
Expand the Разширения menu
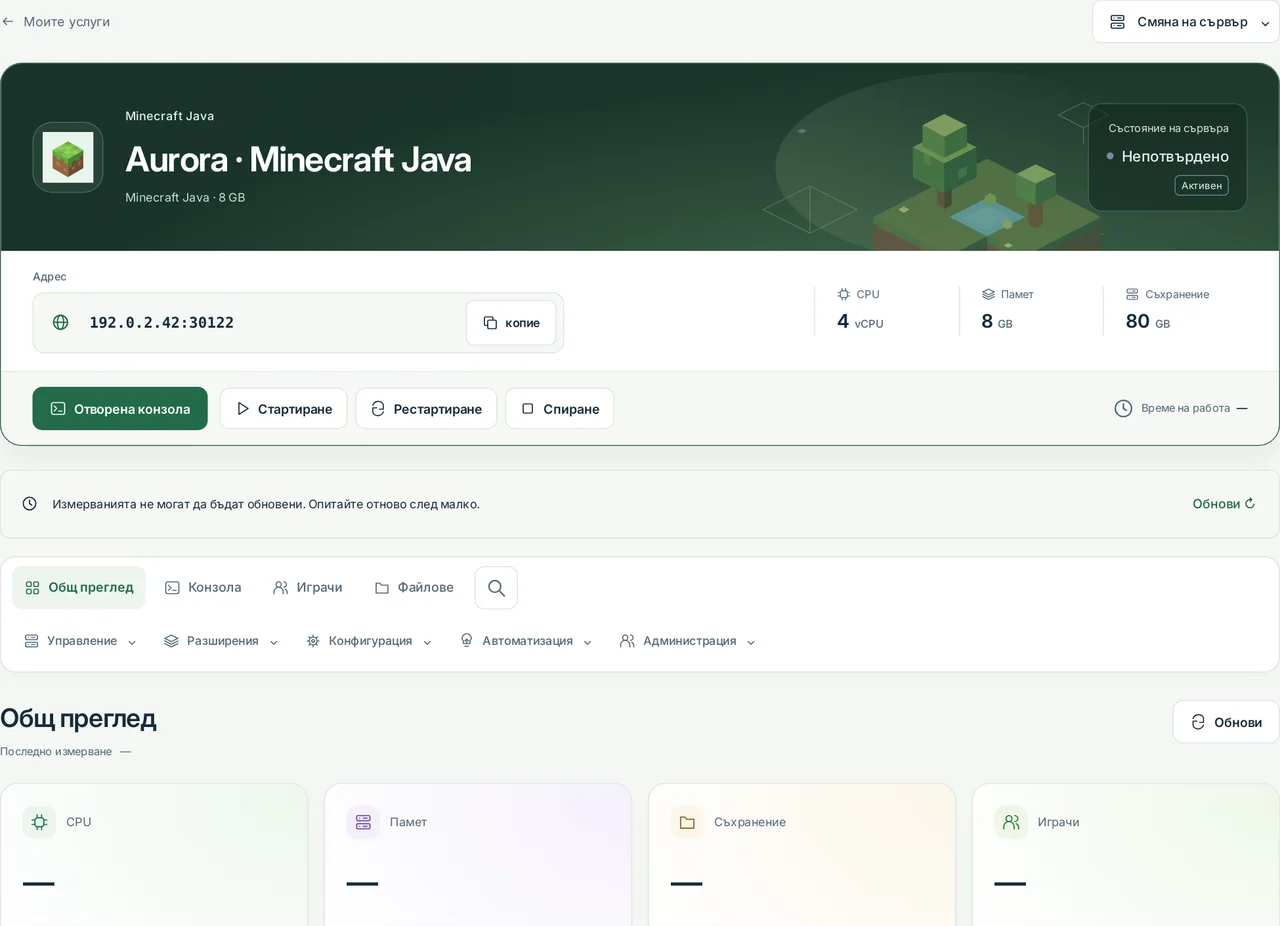pos(221,641)
